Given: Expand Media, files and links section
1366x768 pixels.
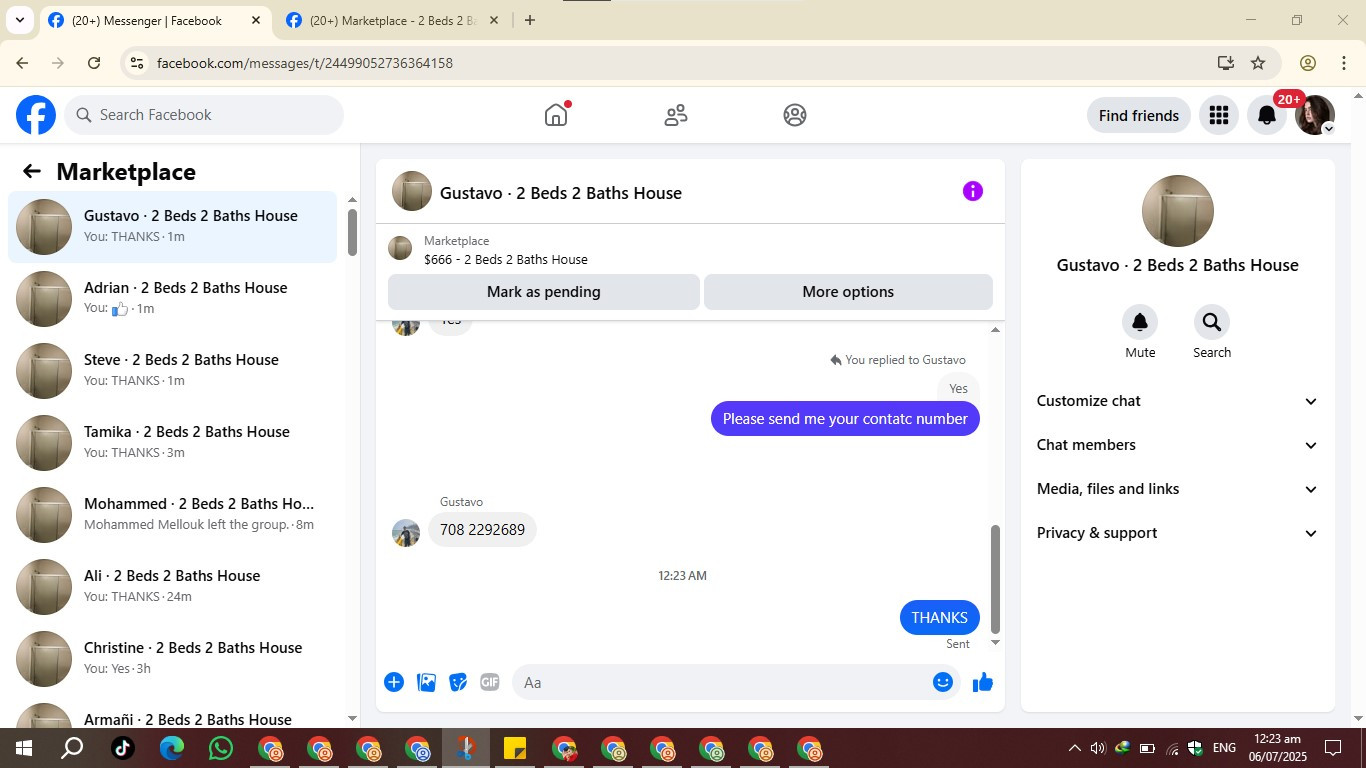Looking at the screenshot, I should click(1178, 489).
